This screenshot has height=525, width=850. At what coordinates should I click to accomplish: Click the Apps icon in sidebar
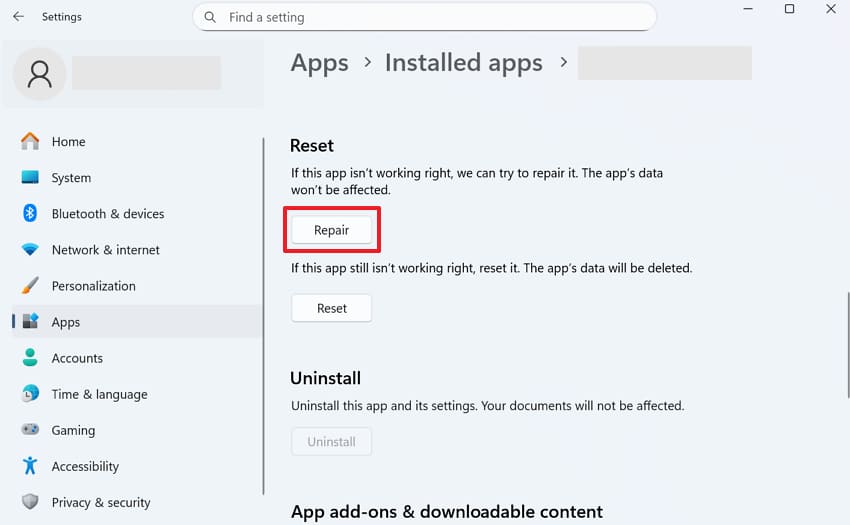click(30, 321)
